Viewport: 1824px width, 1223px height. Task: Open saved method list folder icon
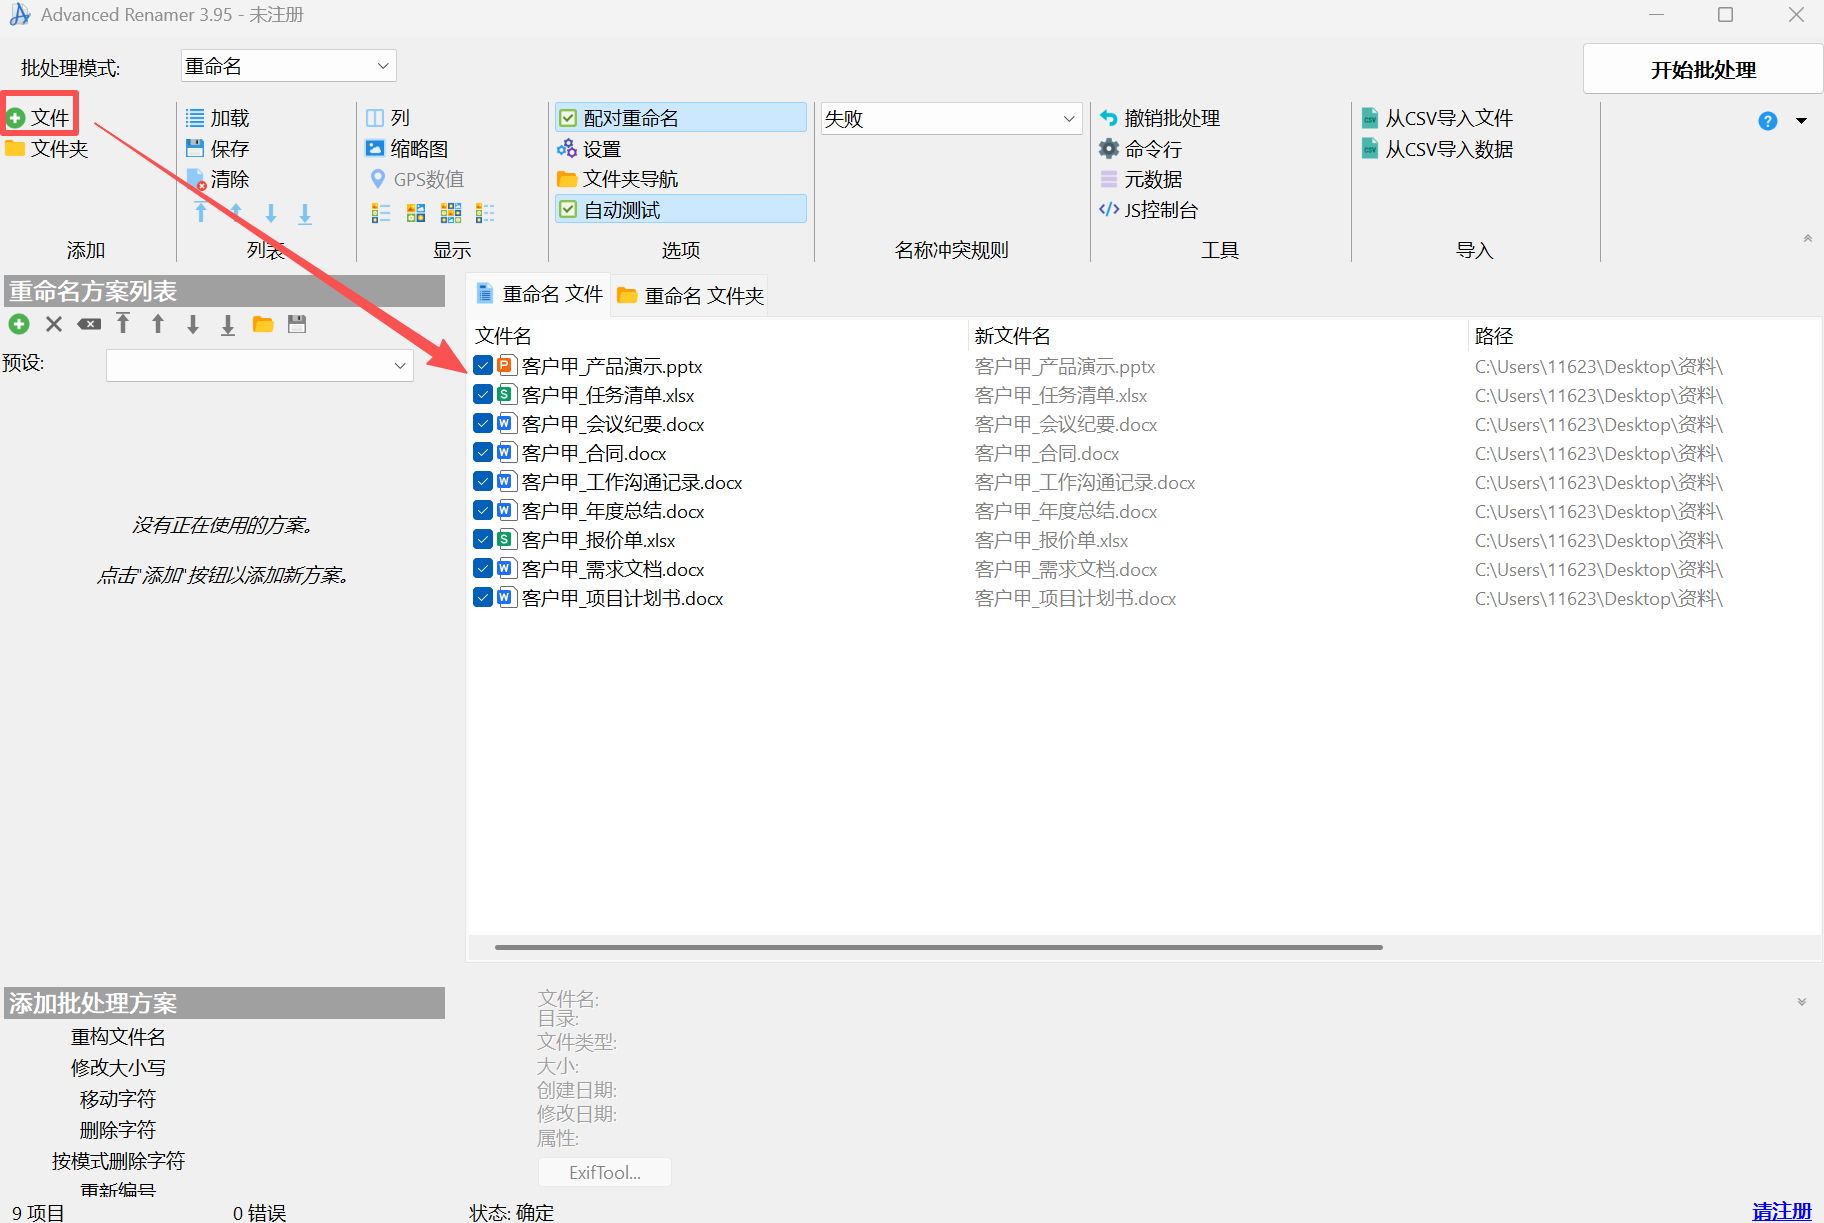[x=263, y=324]
